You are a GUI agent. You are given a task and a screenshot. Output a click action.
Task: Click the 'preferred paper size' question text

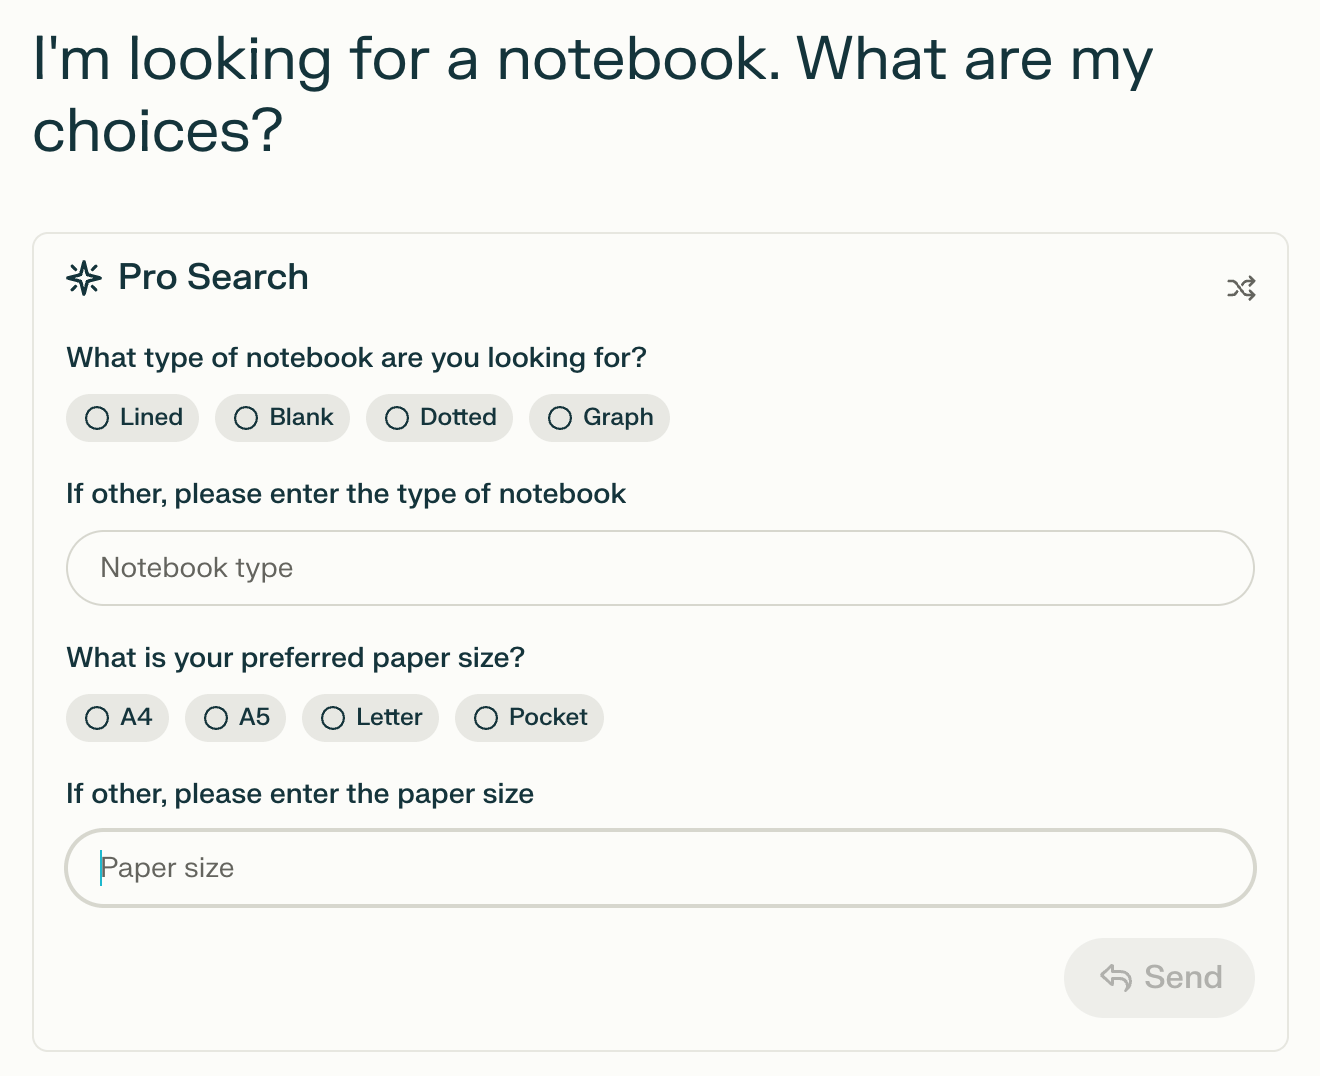pyautogui.click(x=295, y=658)
